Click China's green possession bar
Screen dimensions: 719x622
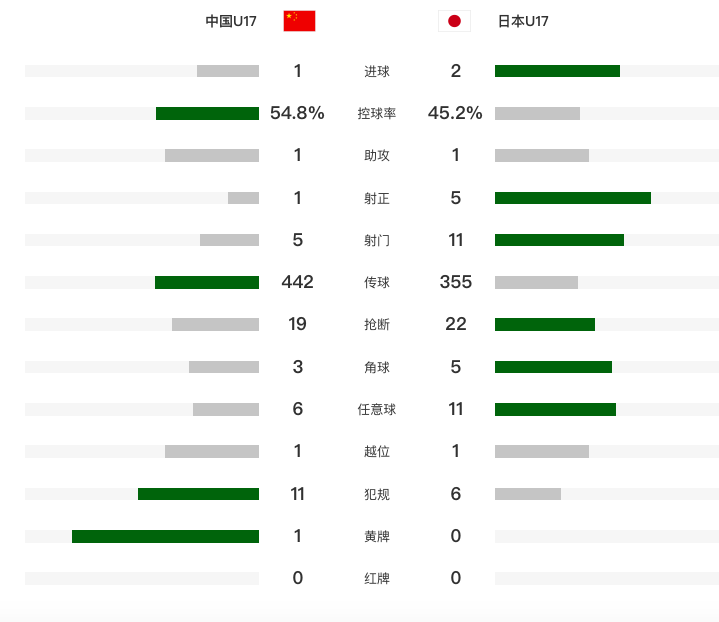[x=207, y=113]
